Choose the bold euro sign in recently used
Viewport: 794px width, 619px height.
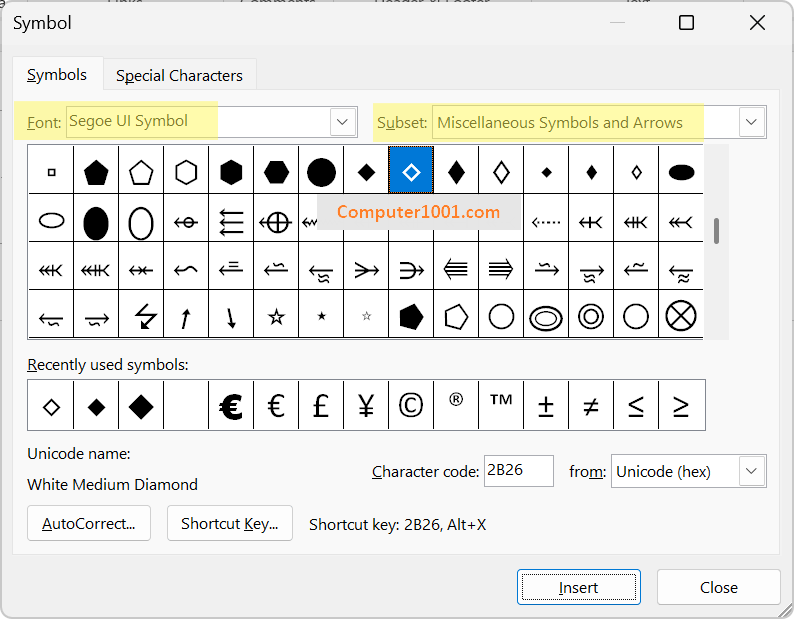pos(231,406)
